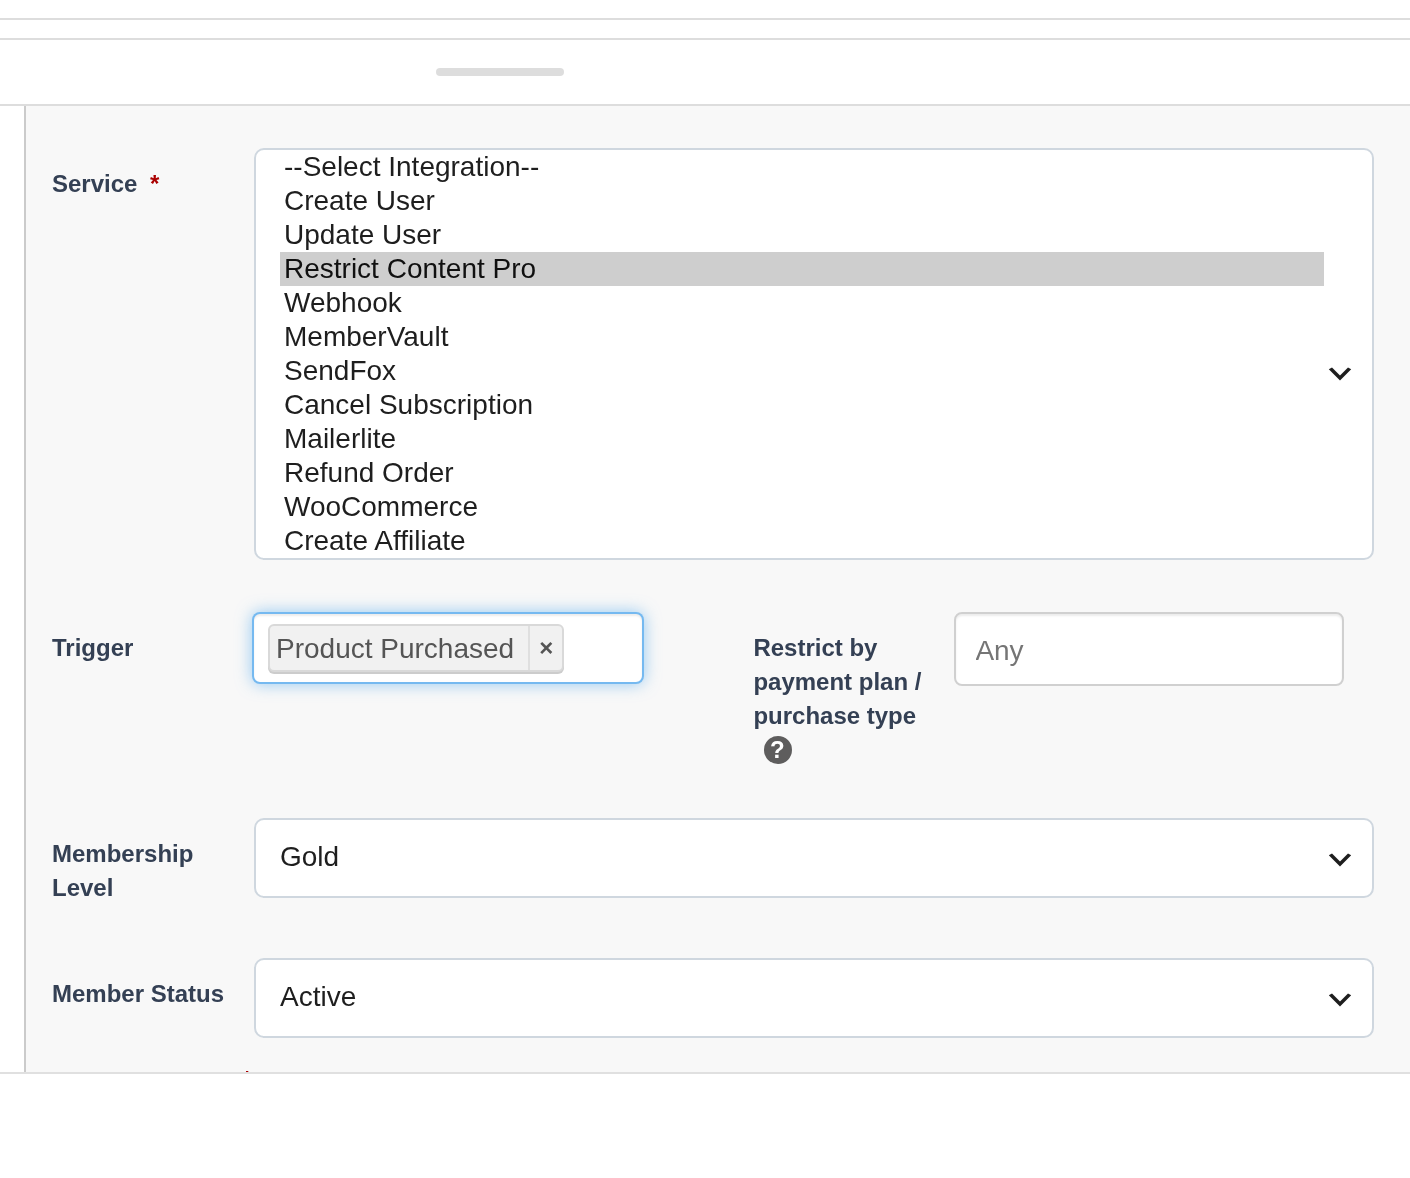
Task: Click the Member Status label
Action: point(138,994)
